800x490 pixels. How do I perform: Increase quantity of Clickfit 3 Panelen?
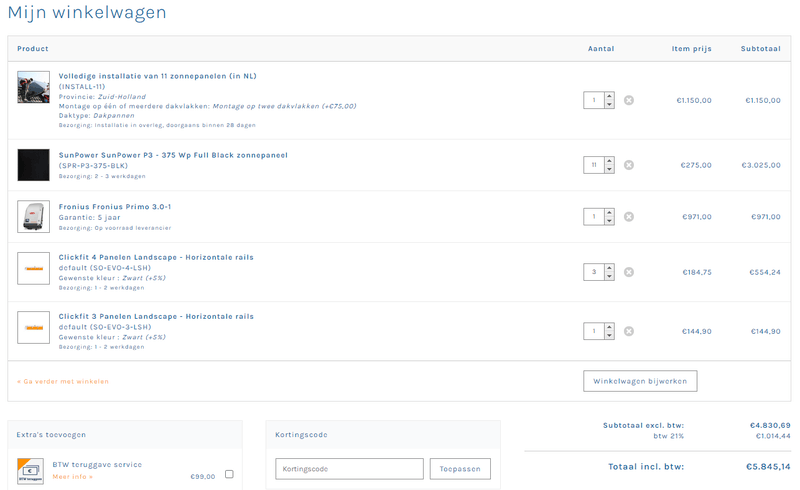609,327
